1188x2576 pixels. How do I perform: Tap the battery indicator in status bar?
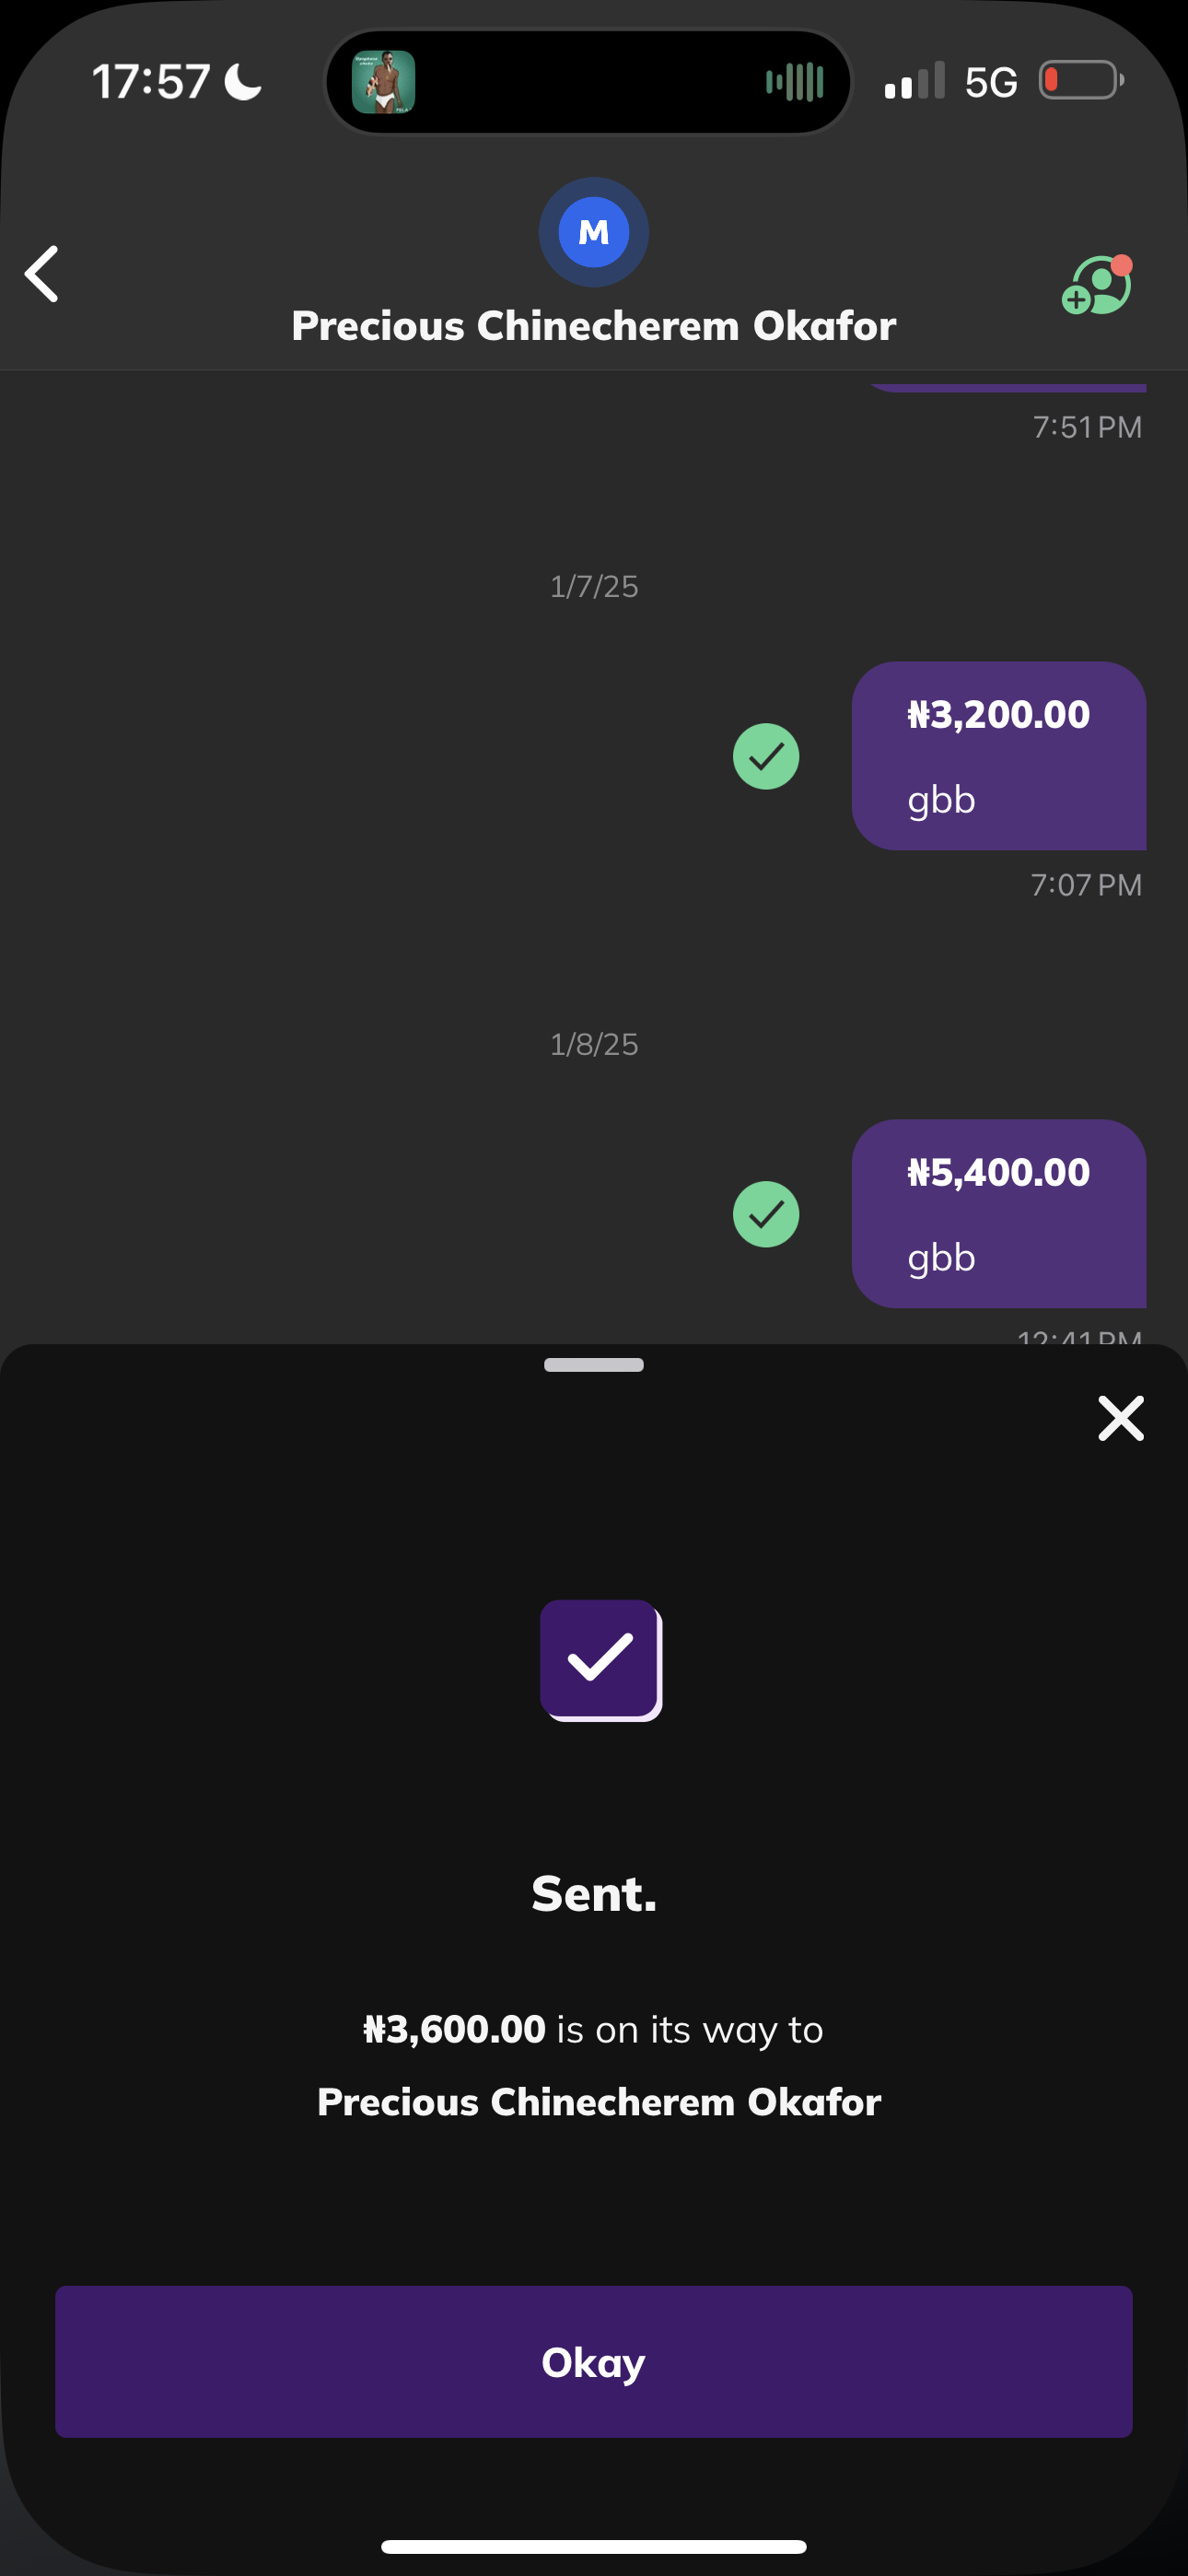pos(1080,80)
